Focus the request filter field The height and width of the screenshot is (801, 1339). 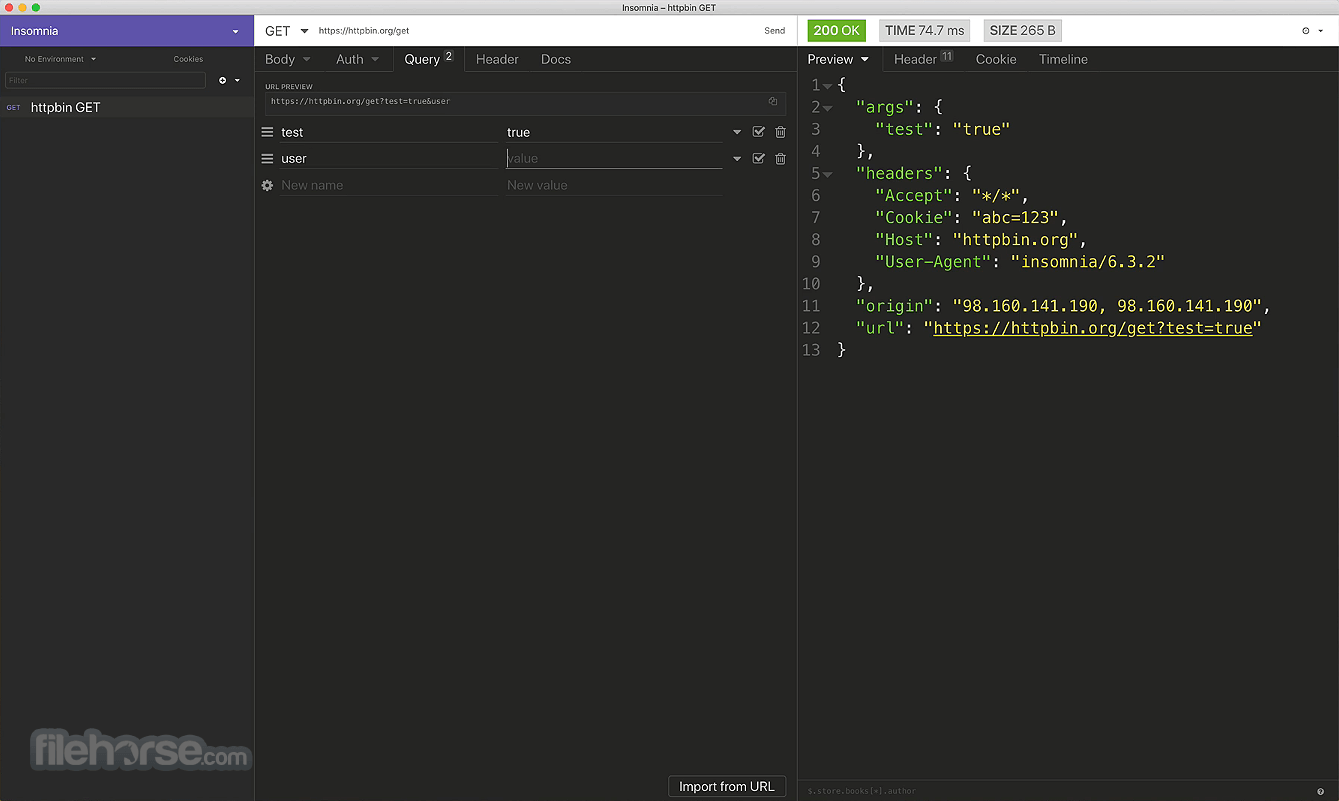[x=105, y=80]
